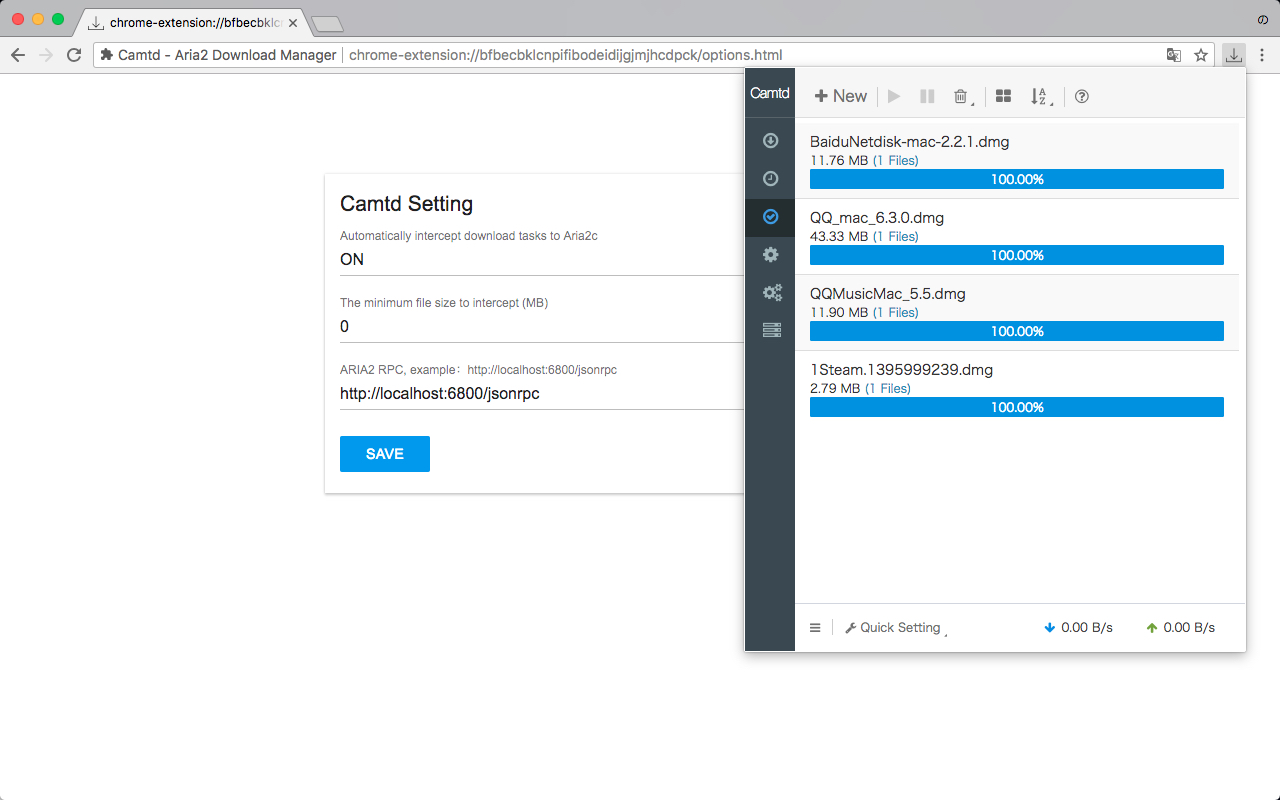Open a new browser tab
This screenshot has width=1280, height=800.
click(327, 23)
